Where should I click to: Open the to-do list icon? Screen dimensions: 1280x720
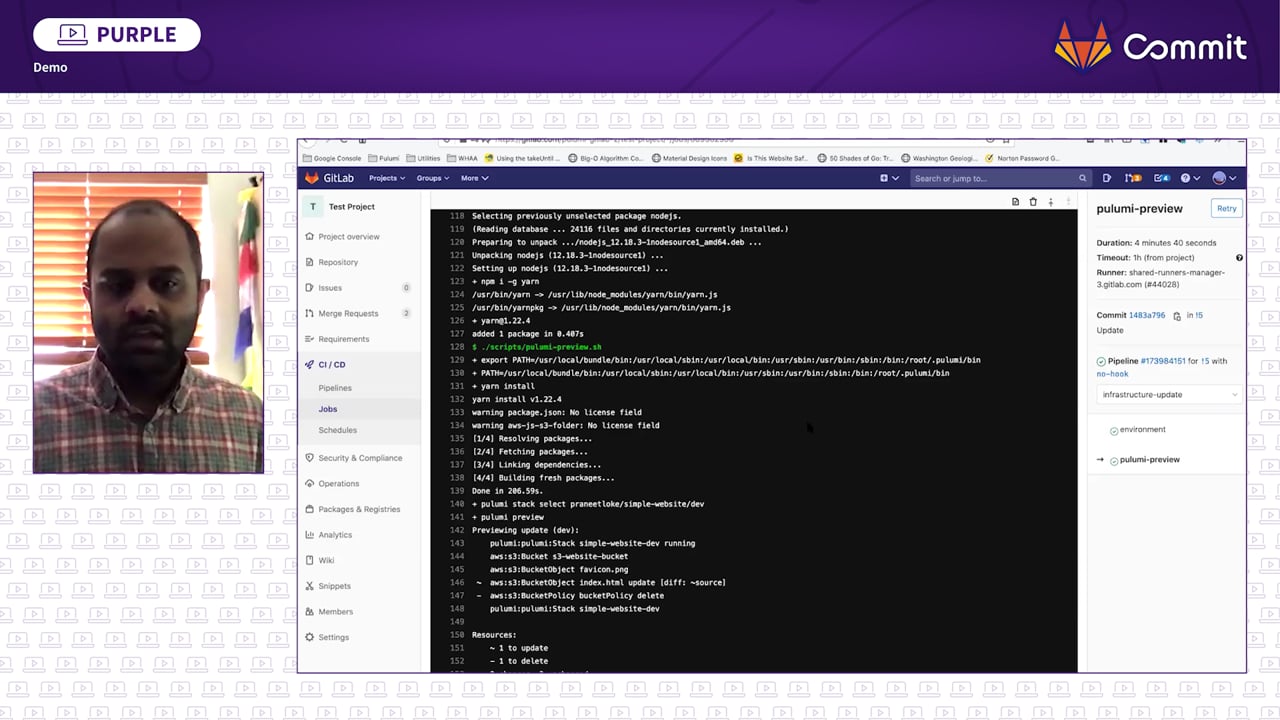(x=1162, y=178)
